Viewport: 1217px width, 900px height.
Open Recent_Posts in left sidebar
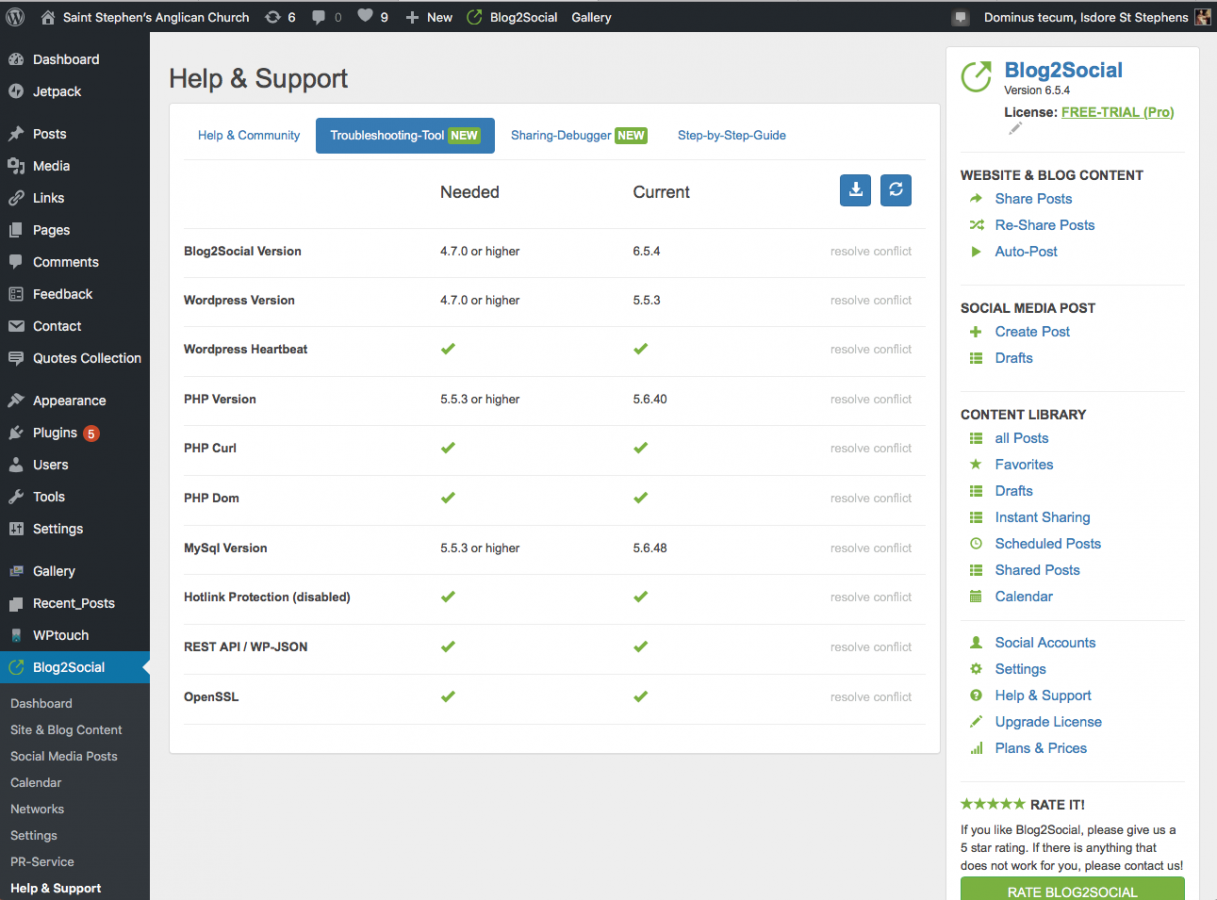pyautogui.click(x=75, y=603)
